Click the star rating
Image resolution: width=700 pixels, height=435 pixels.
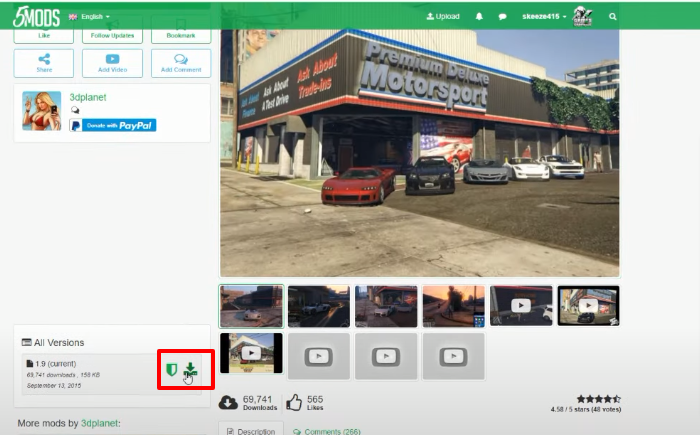[x=598, y=399]
